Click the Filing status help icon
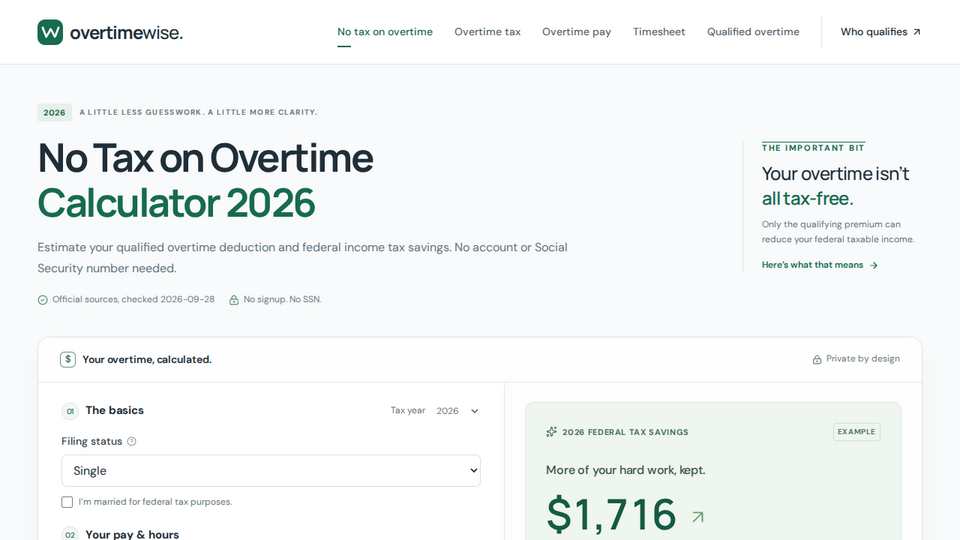Image resolution: width=960 pixels, height=540 pixels. pos(132,441)
